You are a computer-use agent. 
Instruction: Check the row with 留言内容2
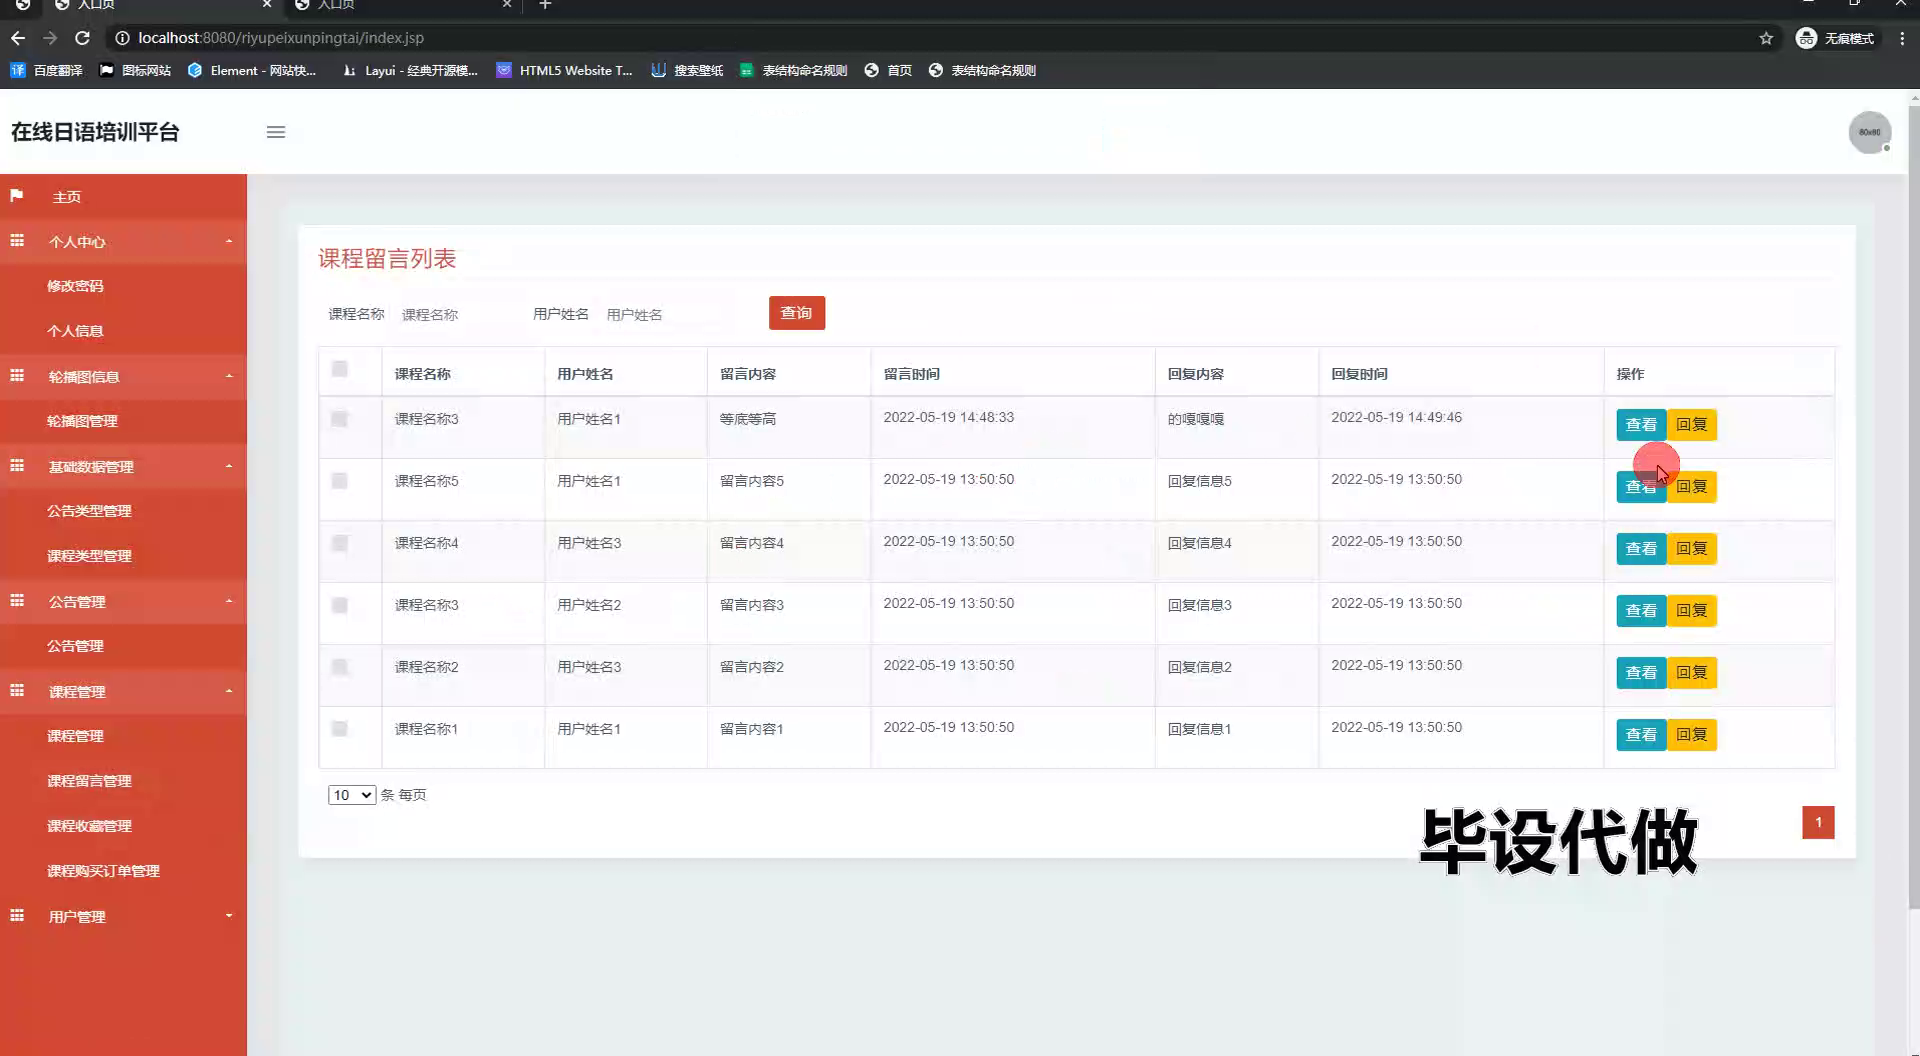[340, 667]
